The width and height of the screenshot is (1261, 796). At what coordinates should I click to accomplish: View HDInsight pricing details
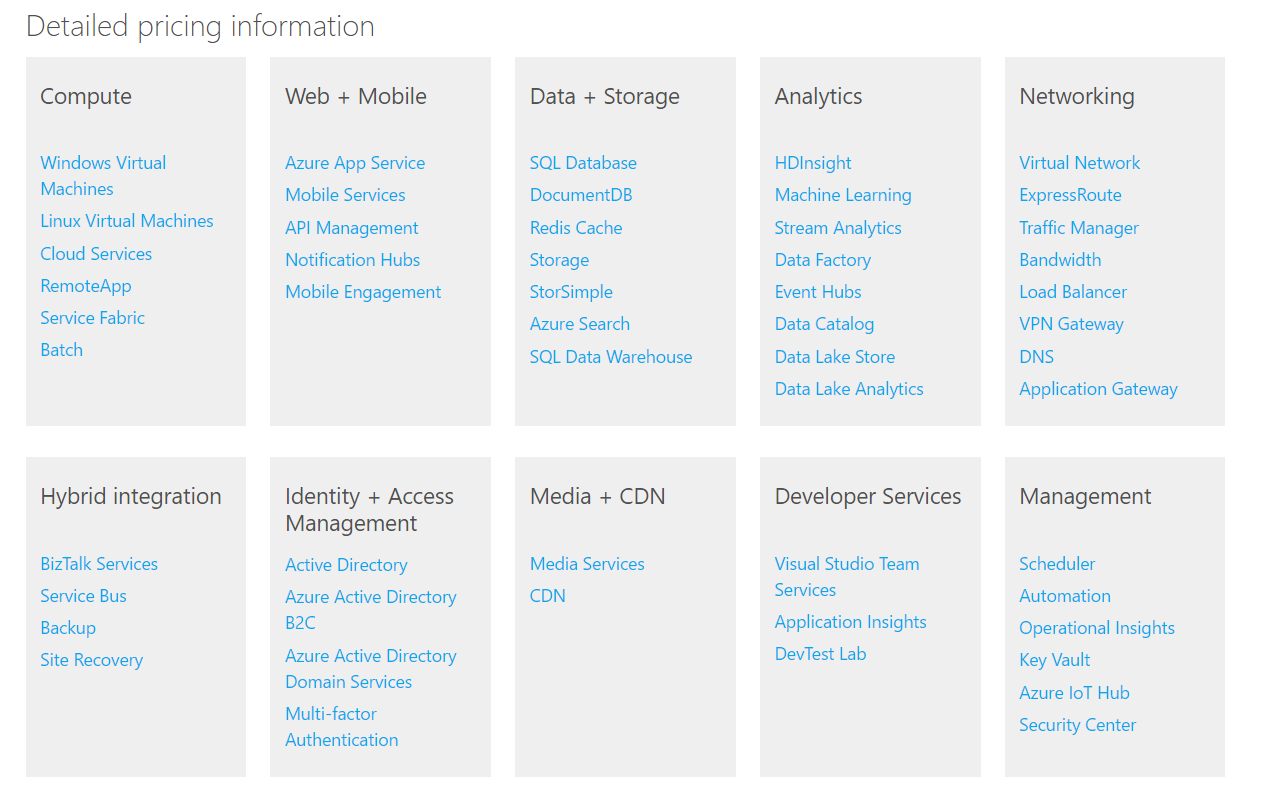tap(812, 162)
